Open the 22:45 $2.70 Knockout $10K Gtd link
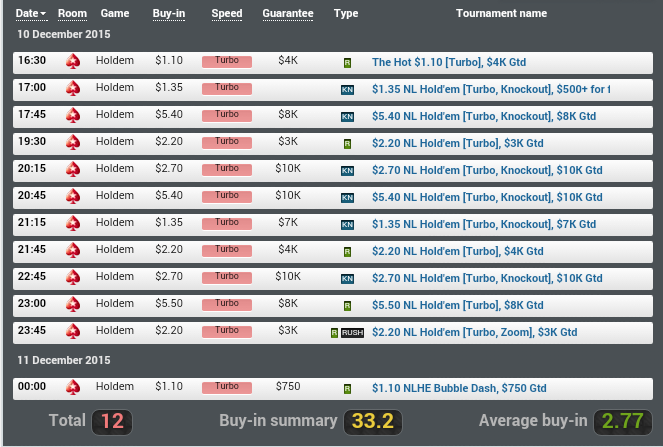The width and height of the screenshot is (663, 447). point(487,279)
